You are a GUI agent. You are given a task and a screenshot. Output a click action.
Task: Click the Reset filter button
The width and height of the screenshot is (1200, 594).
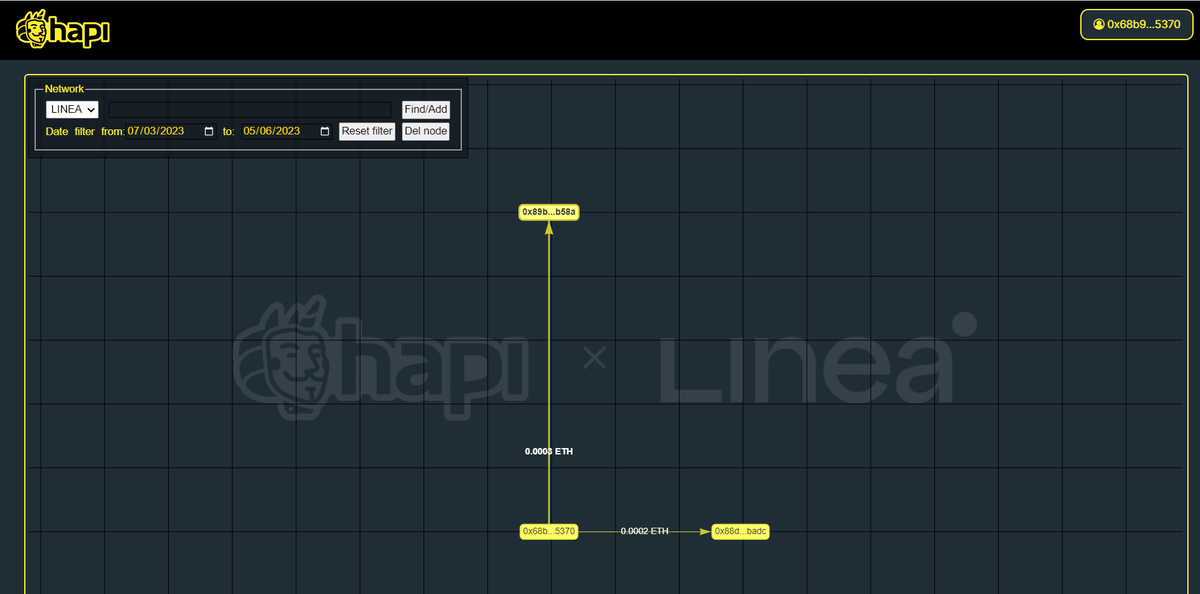click(367, 131)
